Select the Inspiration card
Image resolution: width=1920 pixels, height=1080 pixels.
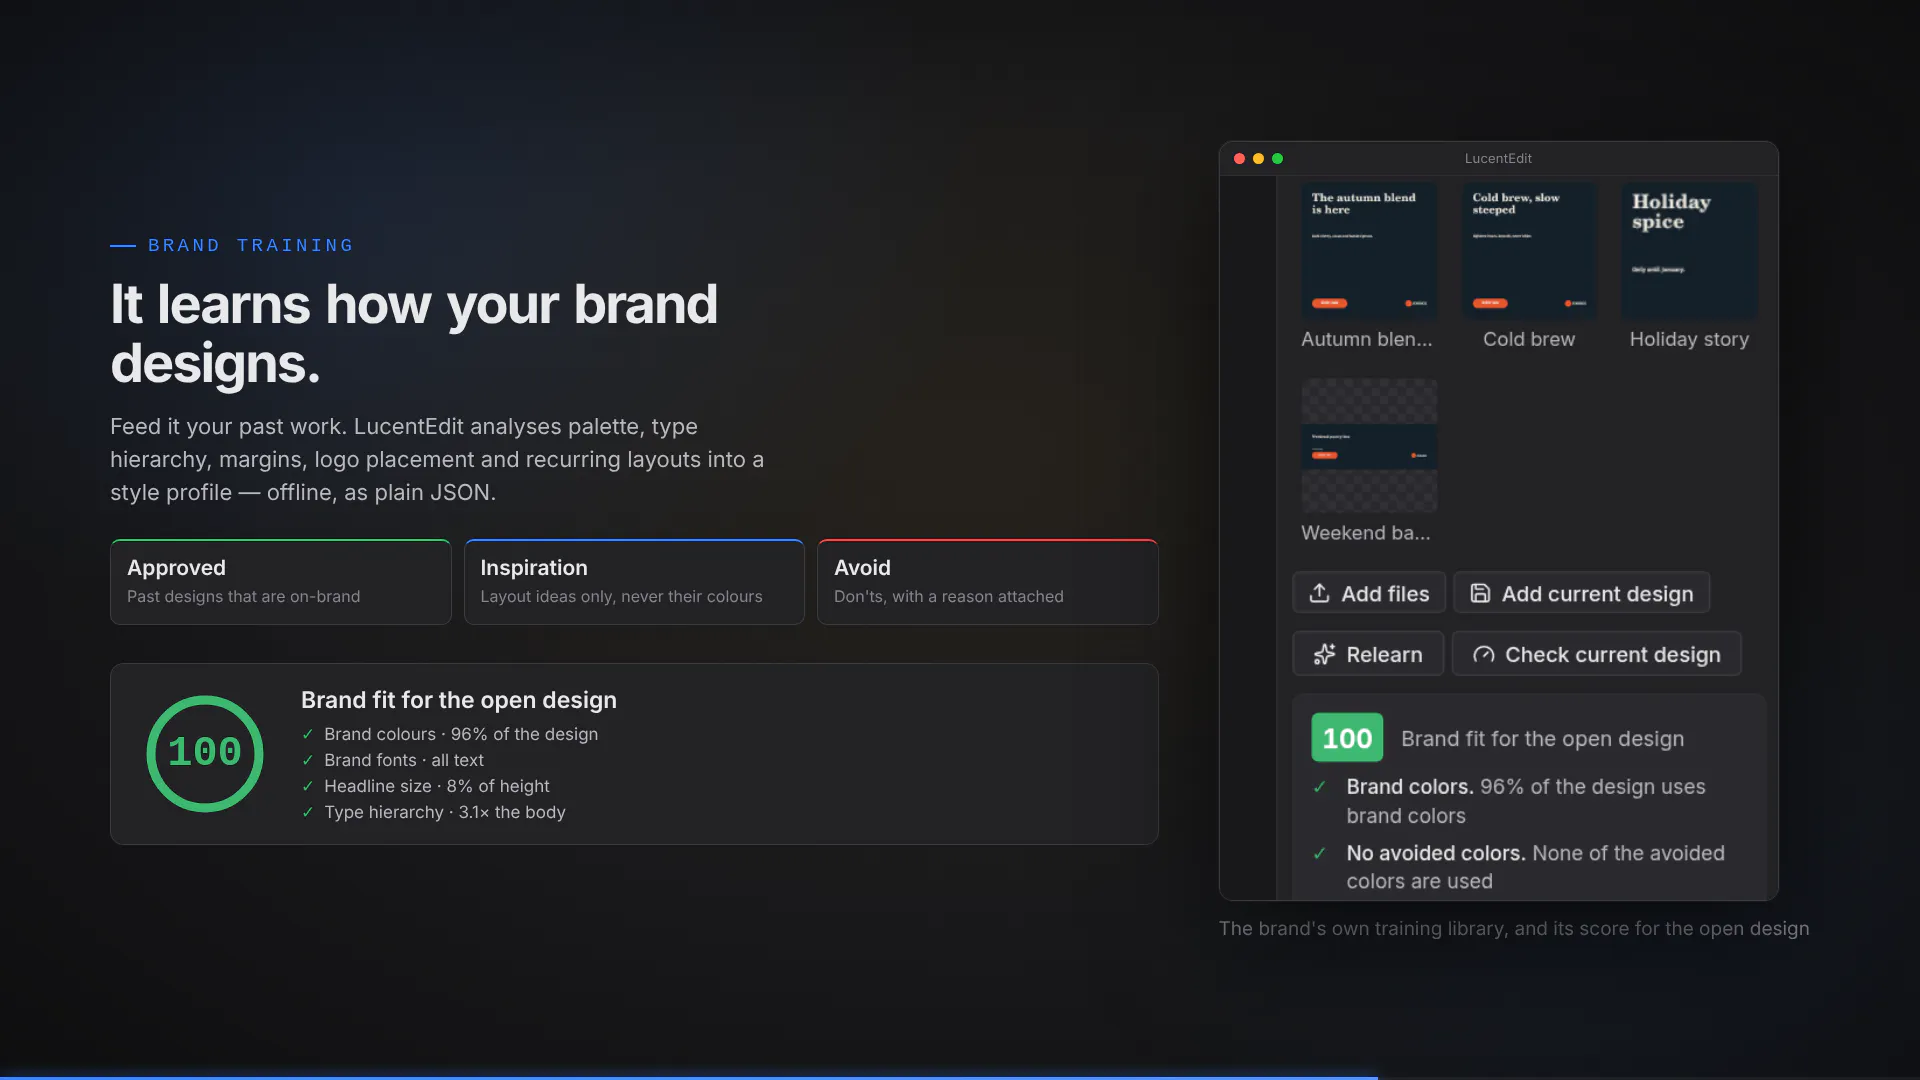click(634, 582)
